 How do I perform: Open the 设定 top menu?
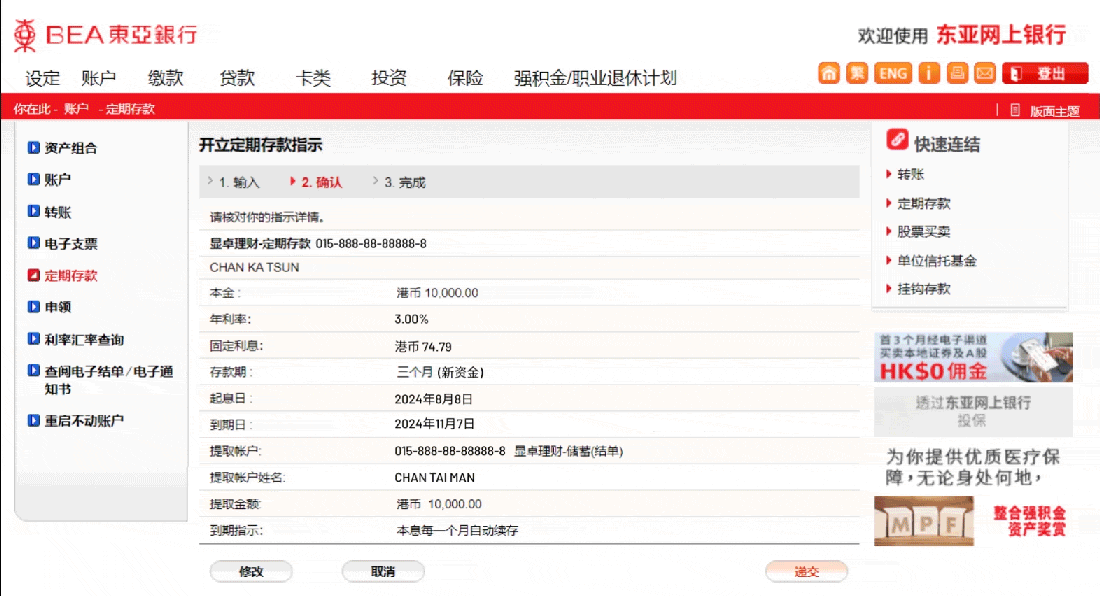click(43, 78)
